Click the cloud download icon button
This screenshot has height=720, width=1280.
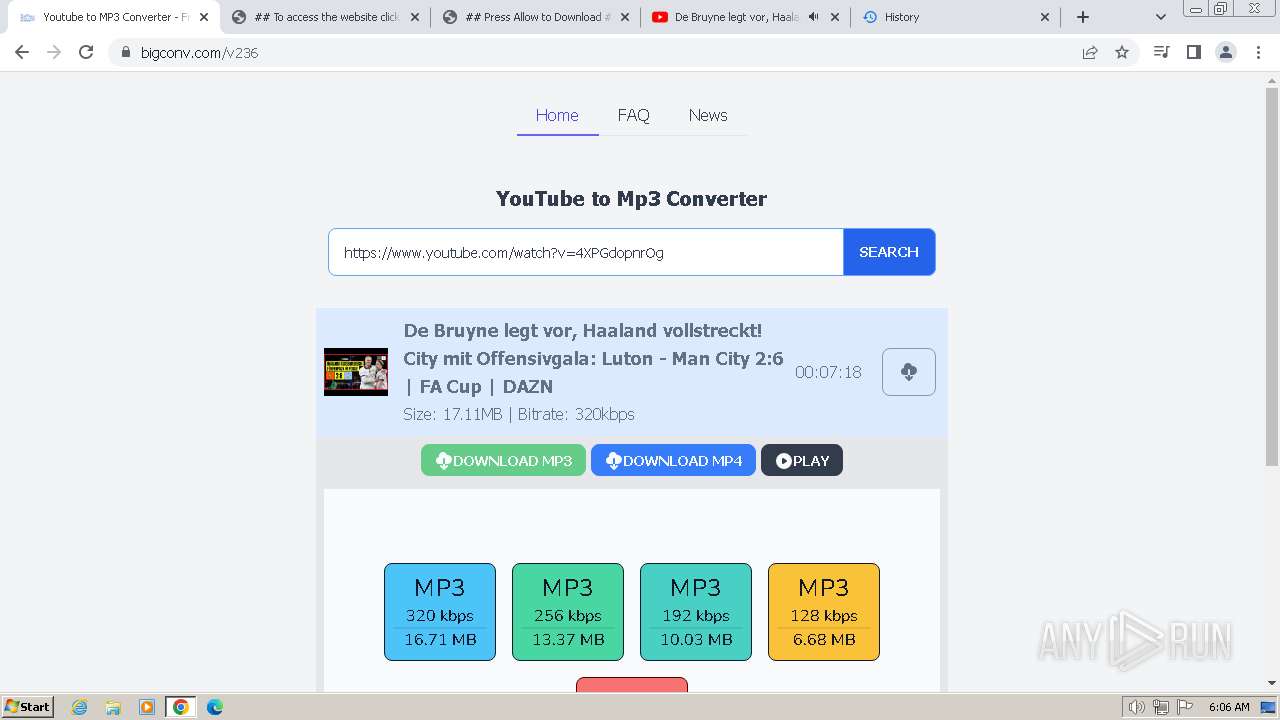(x=909, y=372)
